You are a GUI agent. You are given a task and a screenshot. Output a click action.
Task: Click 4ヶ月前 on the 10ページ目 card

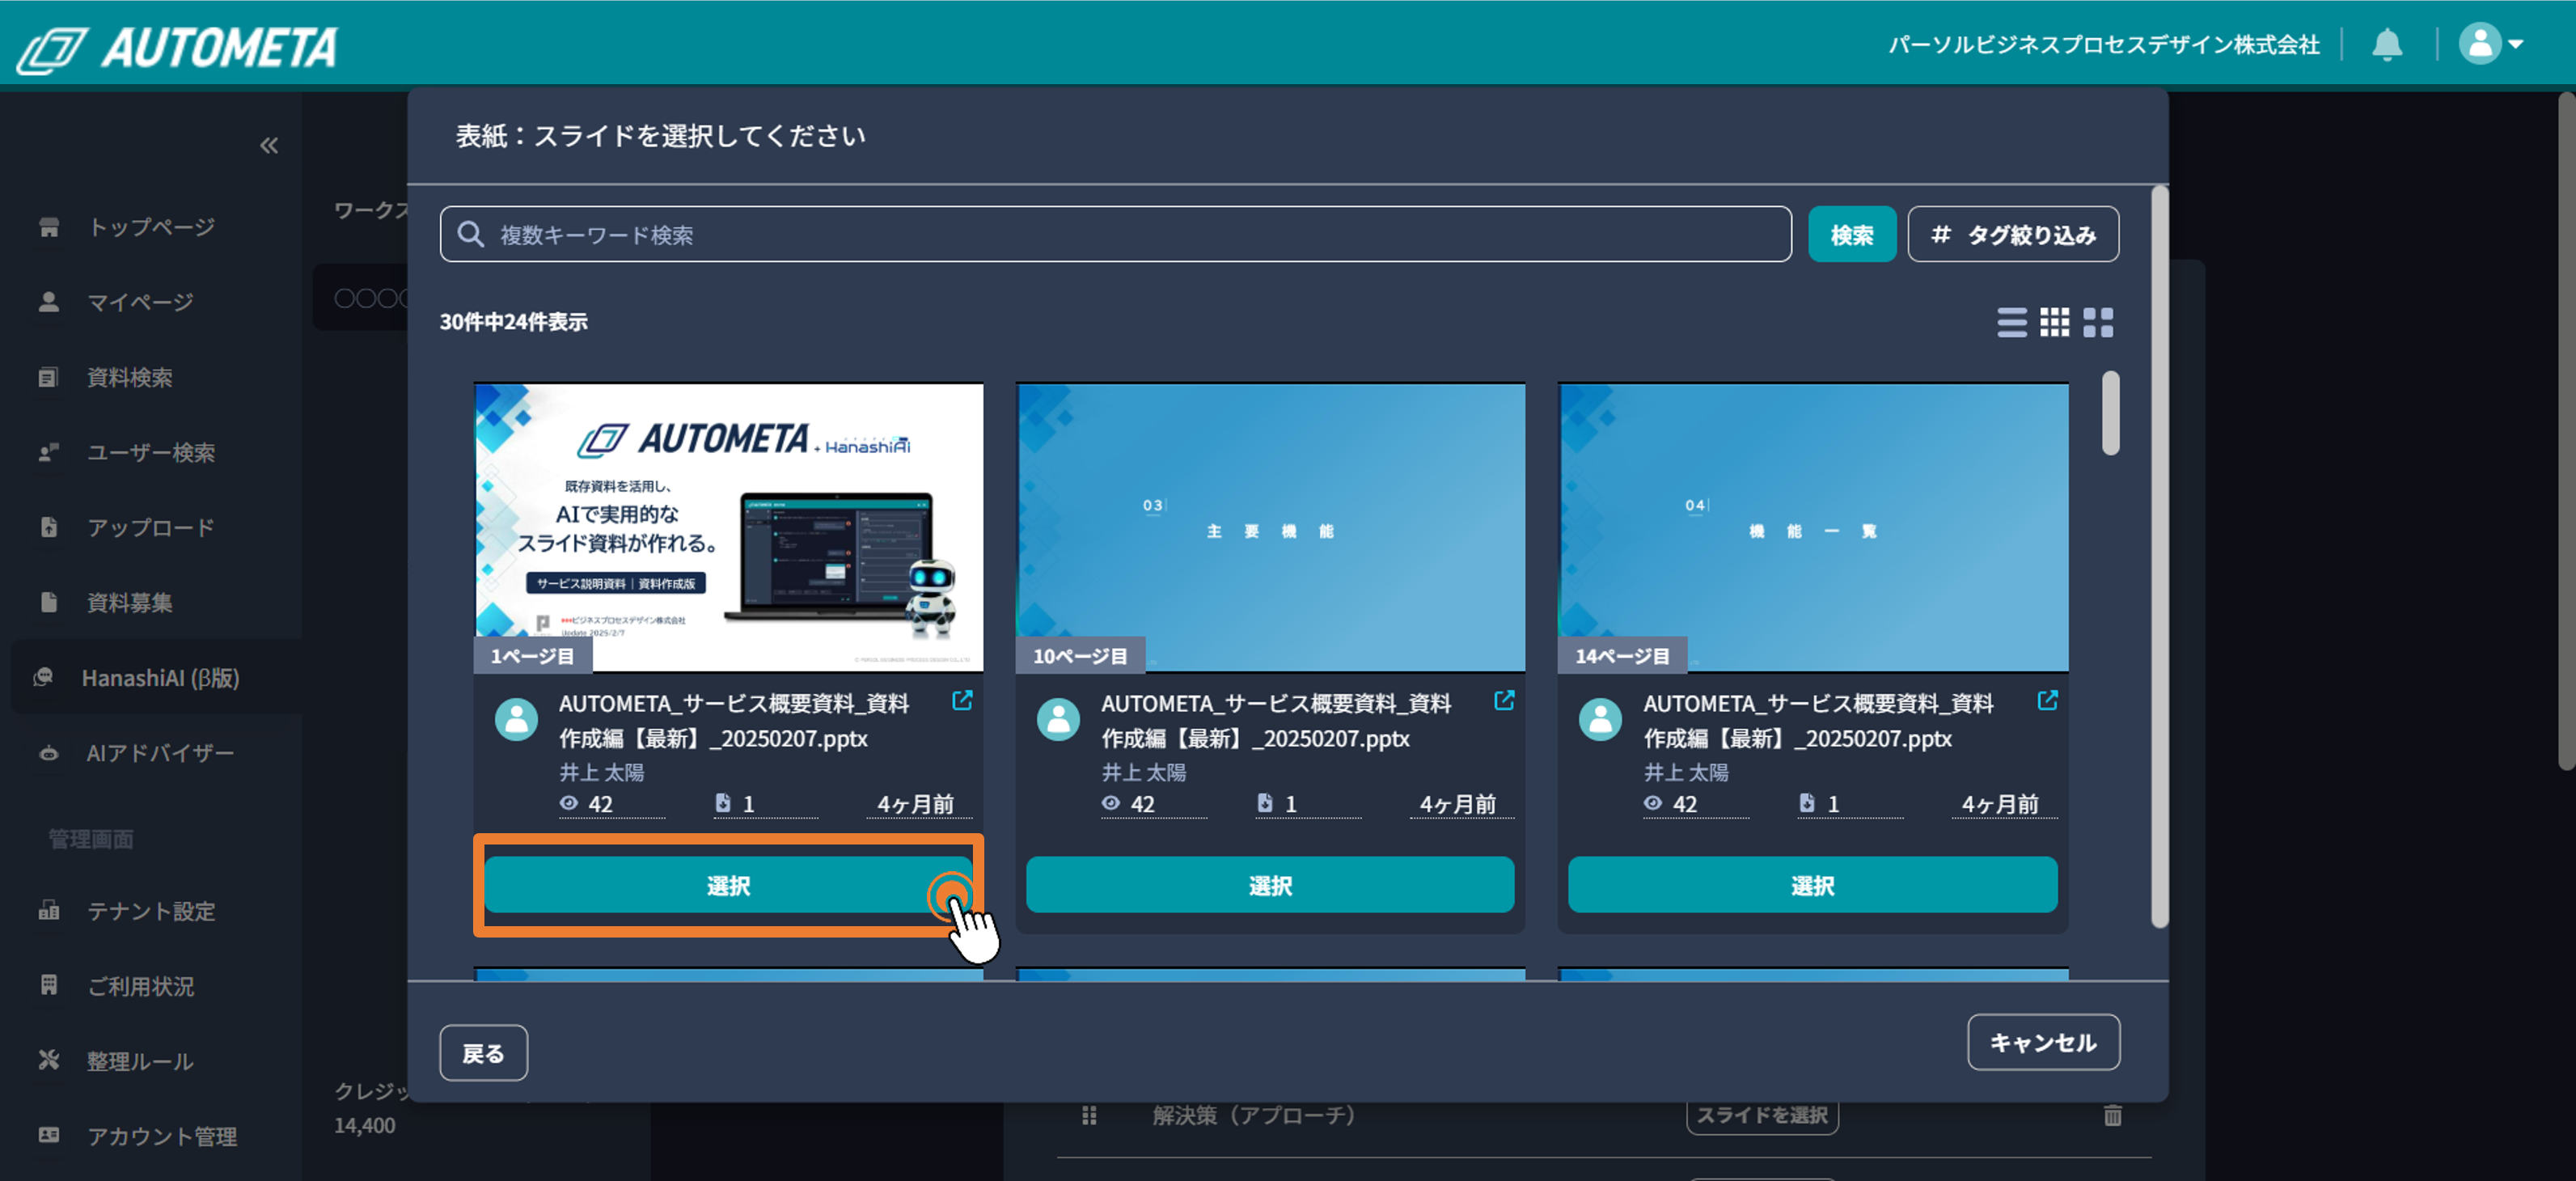pyautogui.click(x=1458, y=804)
